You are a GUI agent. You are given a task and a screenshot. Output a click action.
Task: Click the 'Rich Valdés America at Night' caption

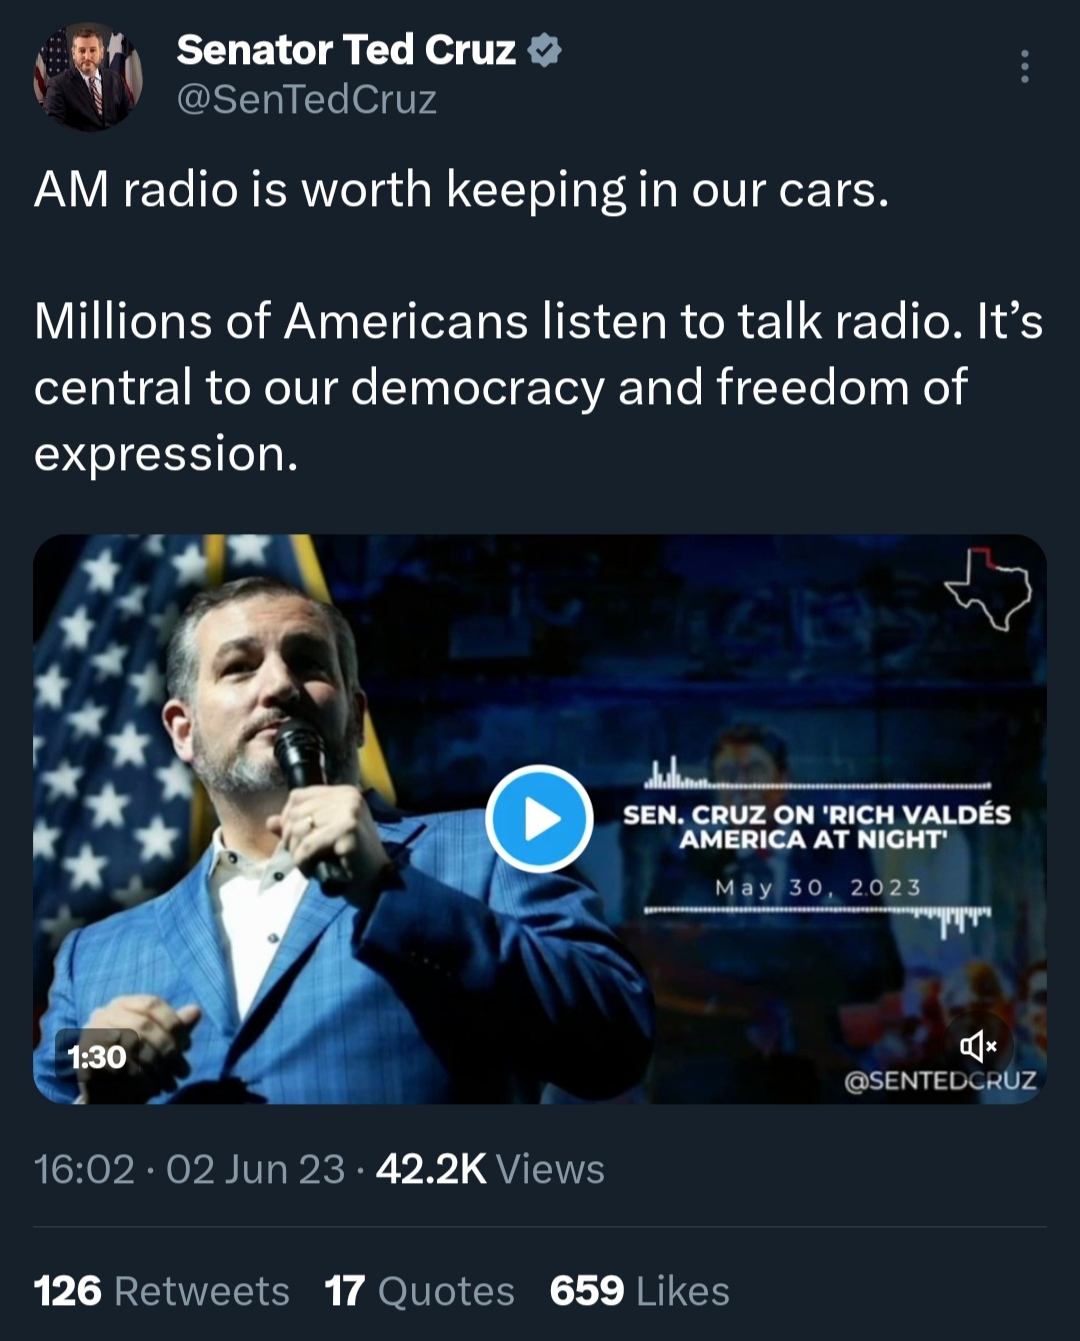816,827
